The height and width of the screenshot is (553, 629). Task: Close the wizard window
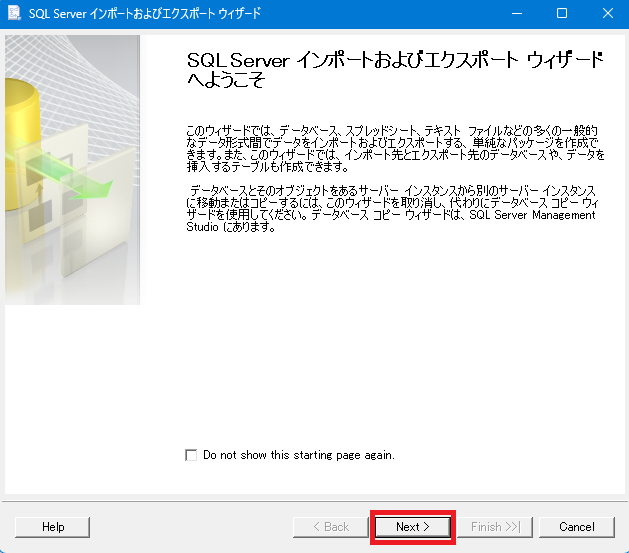[x=608, y=13]
